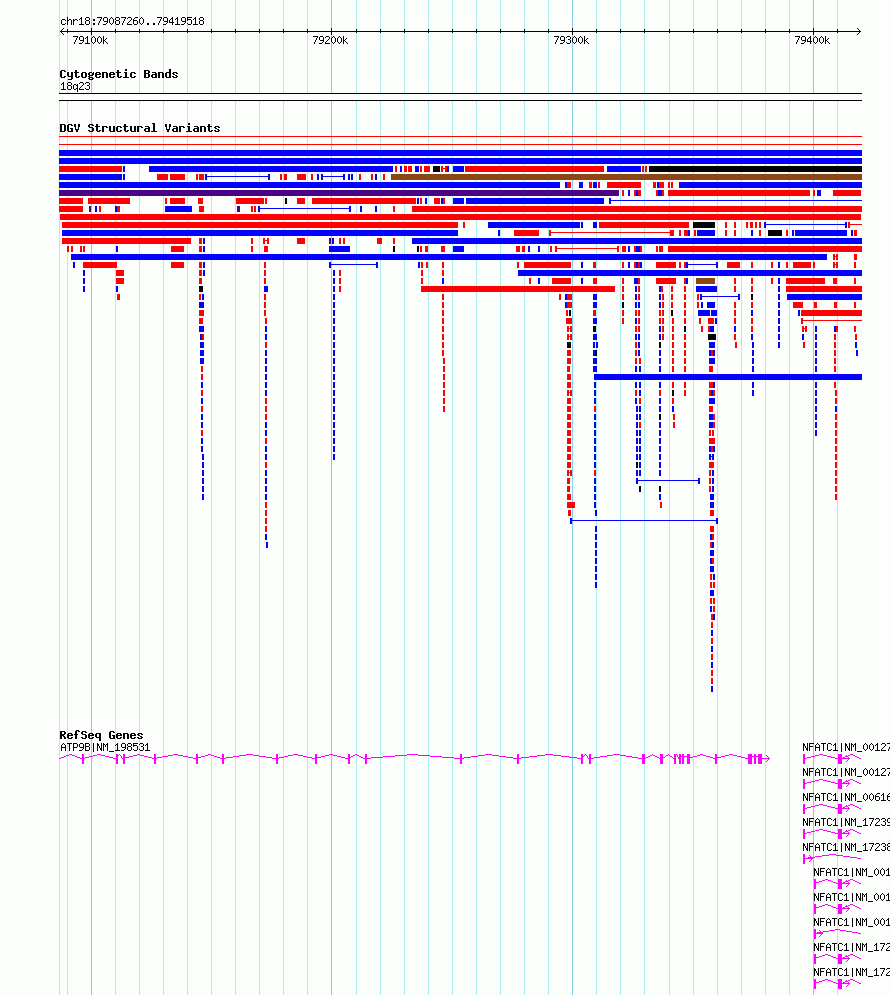The image size is (890, 995).
Task: Select the ATP9B gene model glyph
Action: [x=414, y=758]
